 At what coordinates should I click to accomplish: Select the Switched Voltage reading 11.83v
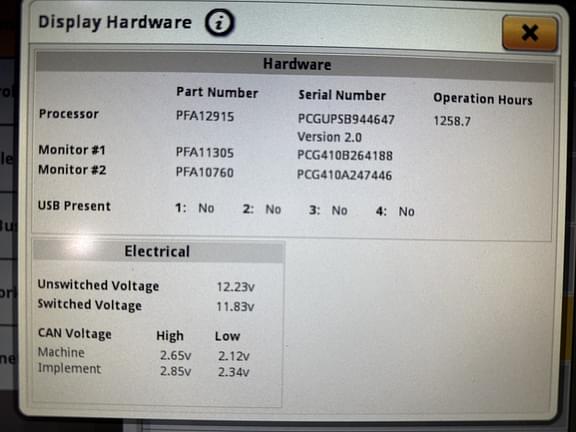coord(235,306)
